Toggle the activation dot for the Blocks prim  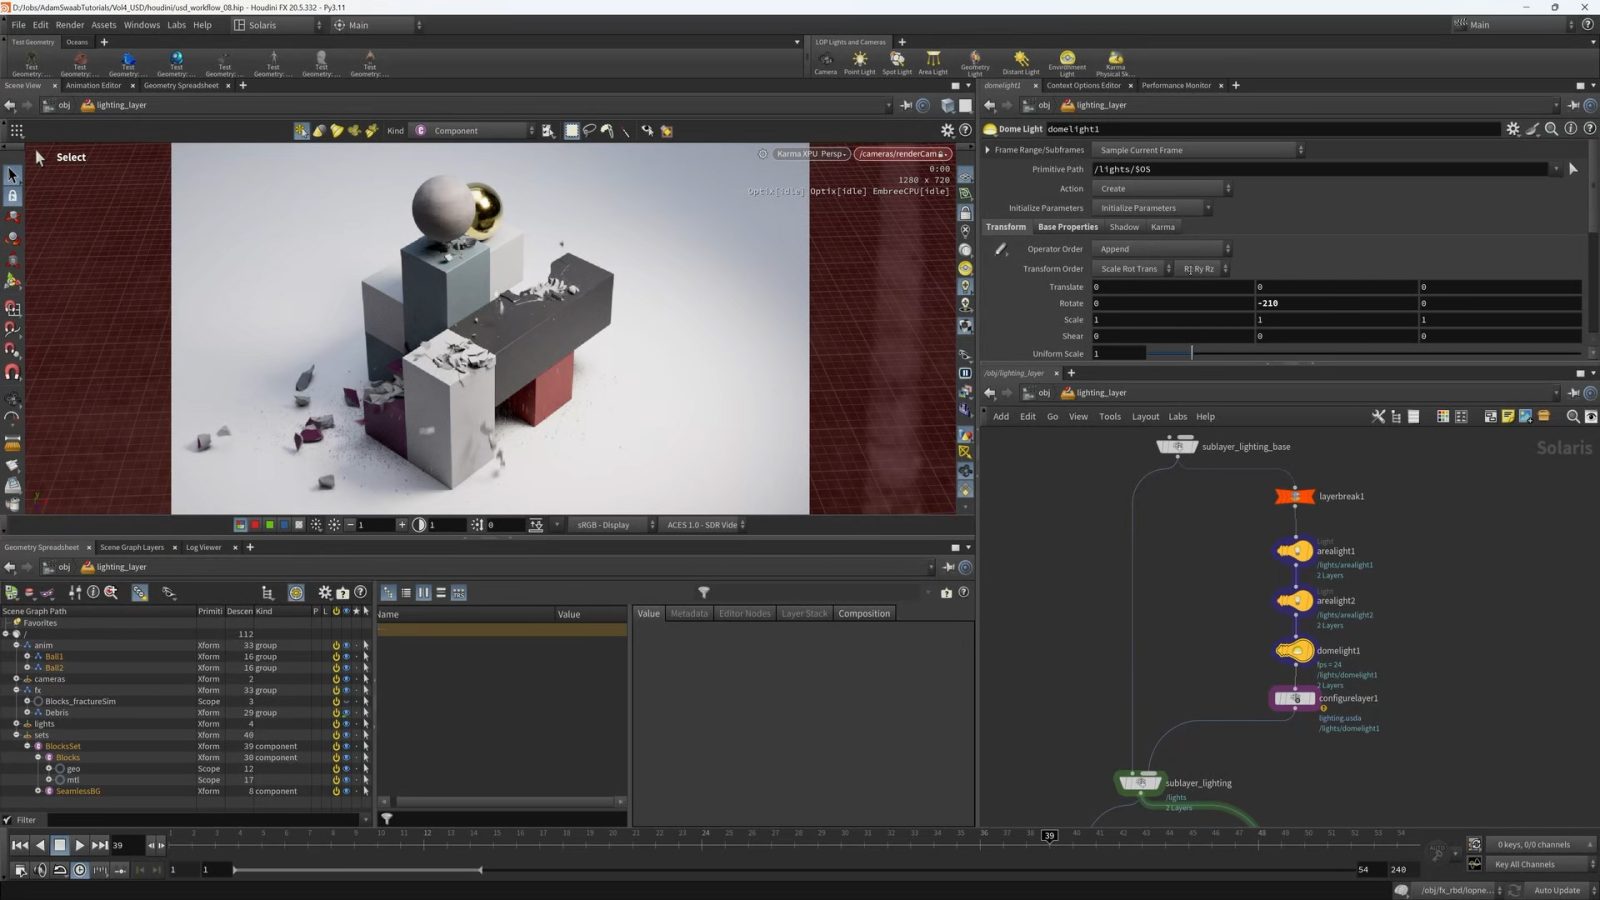[336, 757]
